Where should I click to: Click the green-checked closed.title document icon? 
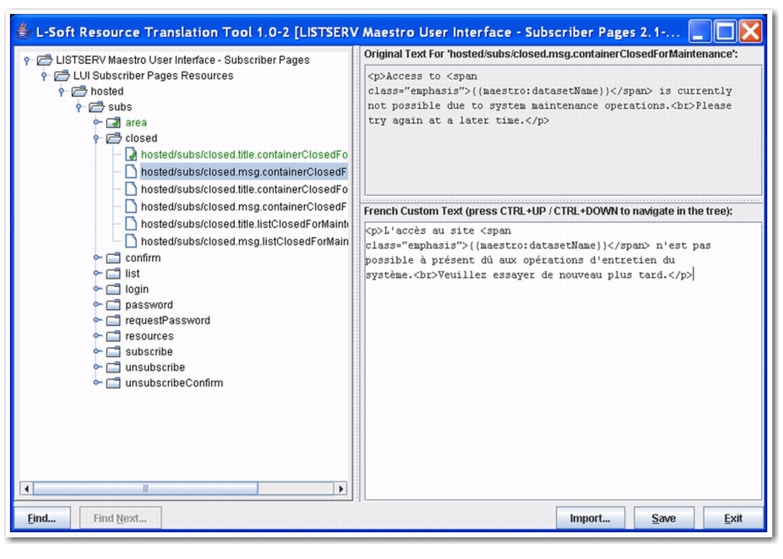[x=131, y=154]
